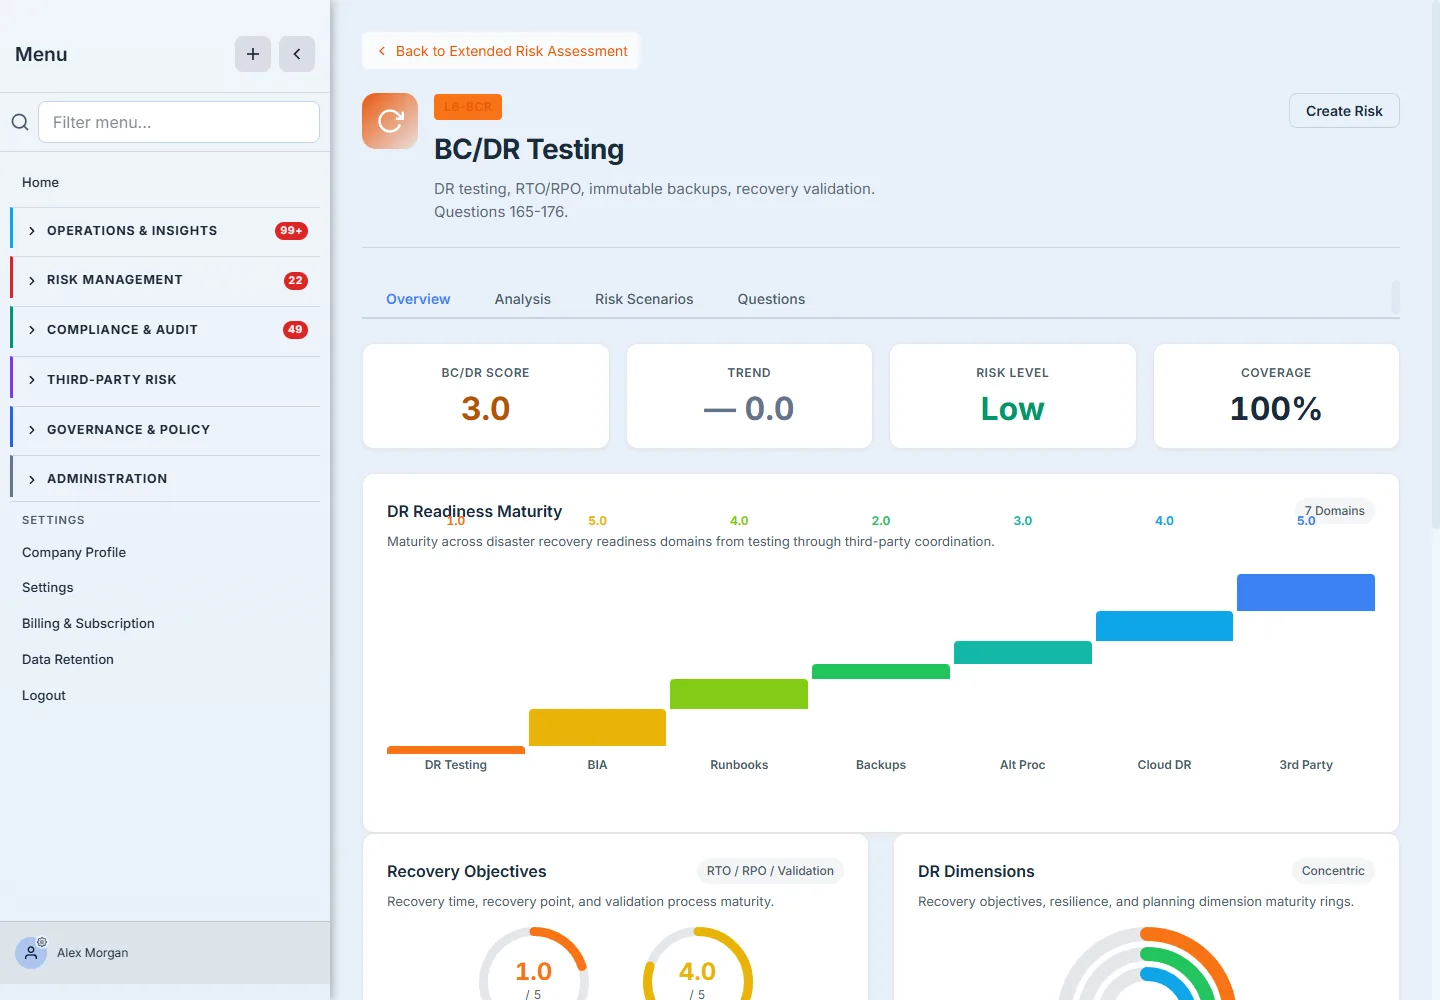Switch to the Overview tab
The width and height of the screenshot is (1440, 1000).
pyautogui.click(x=418, y=299)
